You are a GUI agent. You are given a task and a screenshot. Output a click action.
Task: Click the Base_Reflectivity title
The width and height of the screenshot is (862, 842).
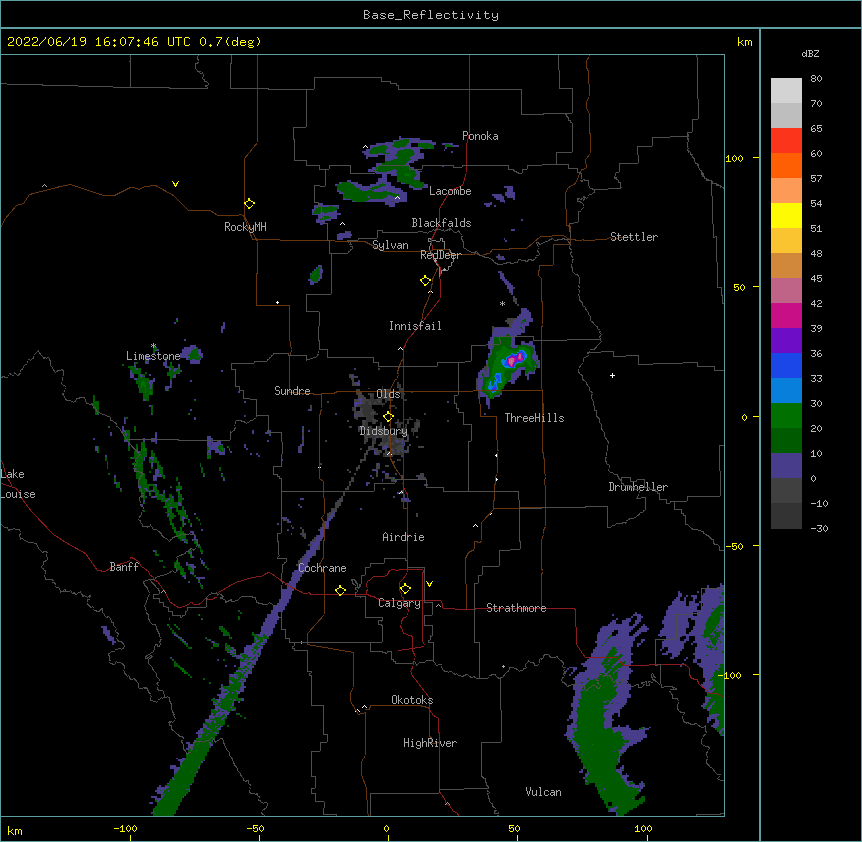431,15
